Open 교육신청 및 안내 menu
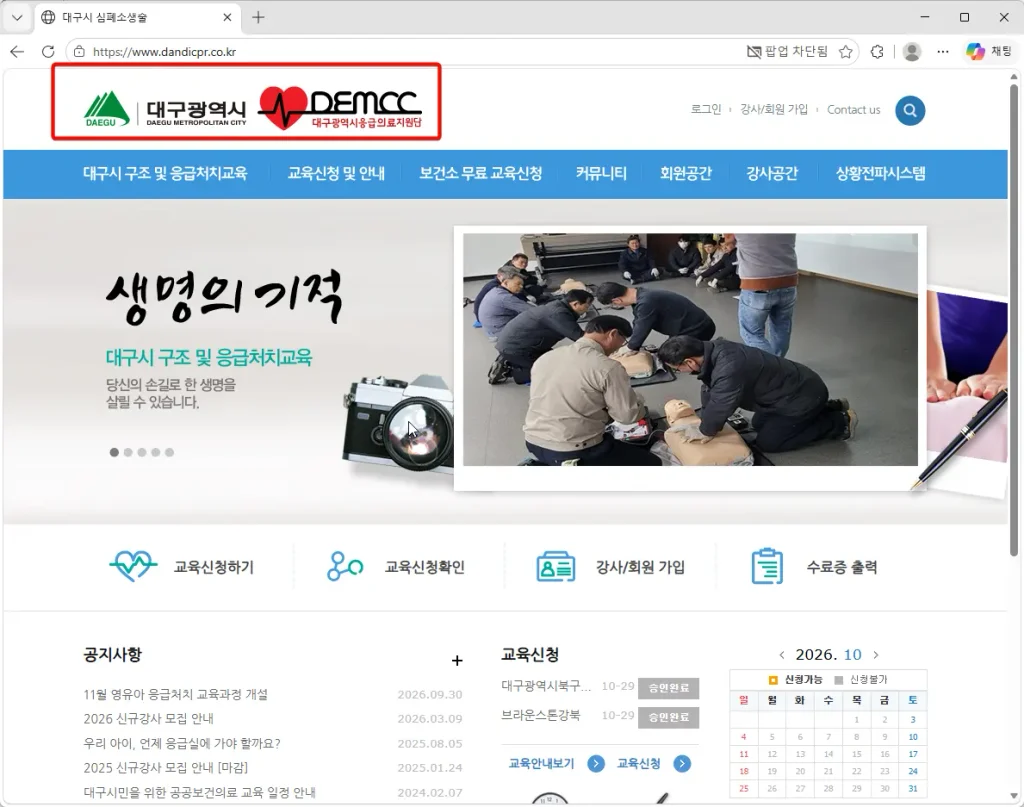 point(336,174)
